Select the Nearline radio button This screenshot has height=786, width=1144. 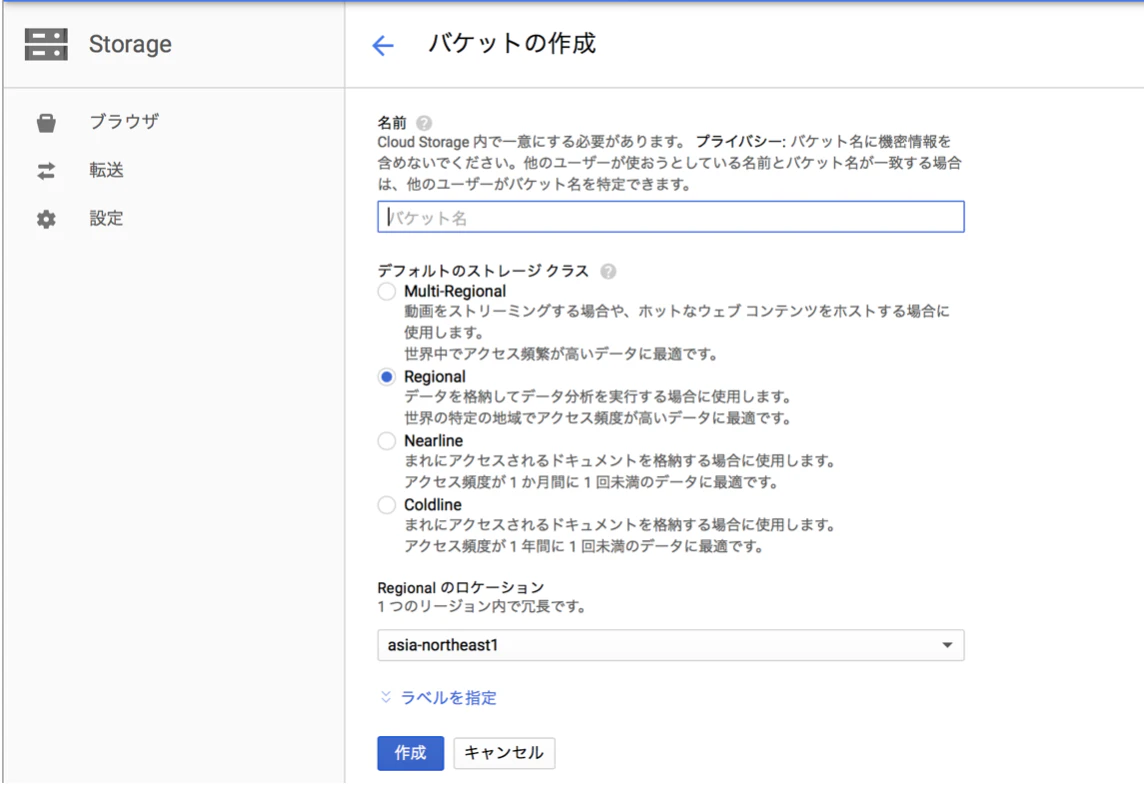pyautogui.click(x=387, y=441)
